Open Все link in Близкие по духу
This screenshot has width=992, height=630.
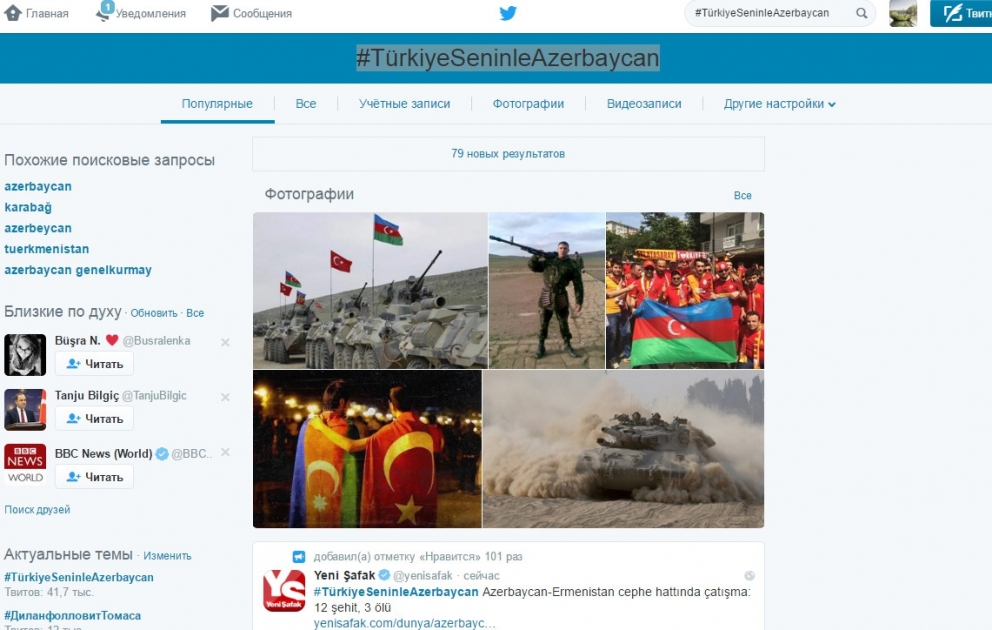(195, 313)
